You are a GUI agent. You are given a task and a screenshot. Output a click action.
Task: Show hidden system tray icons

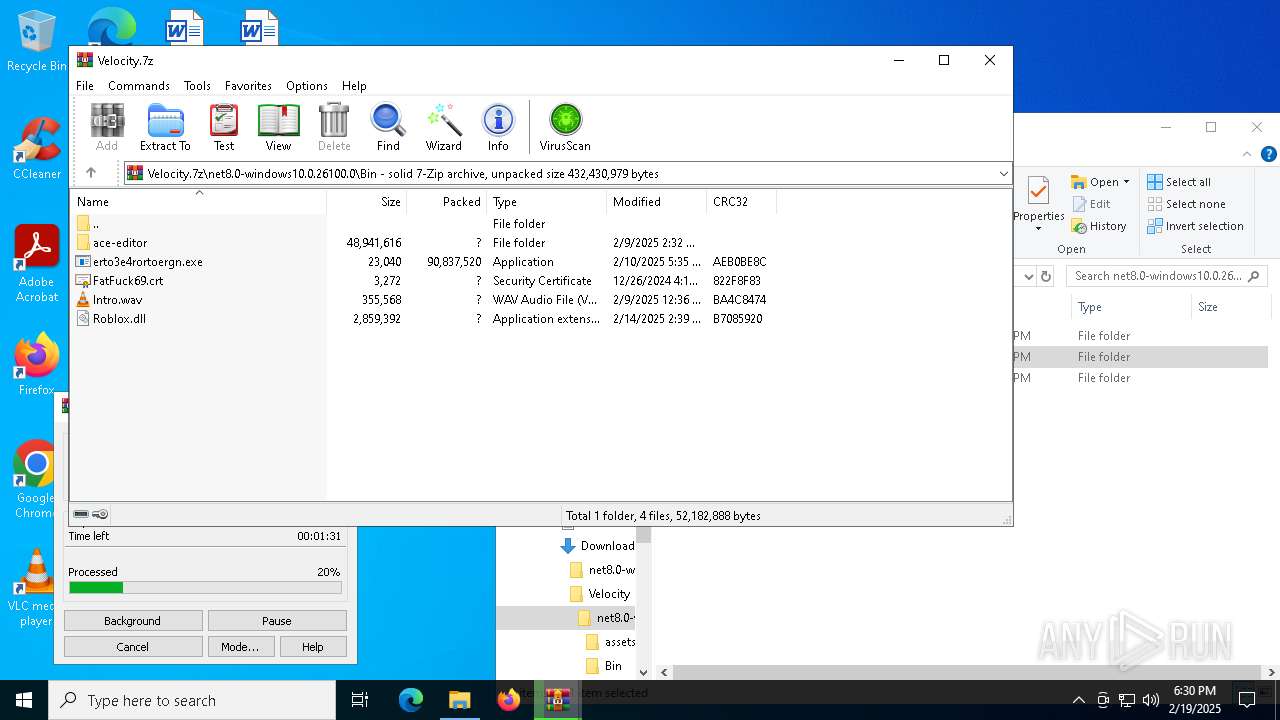click(x=1078, y=700)
